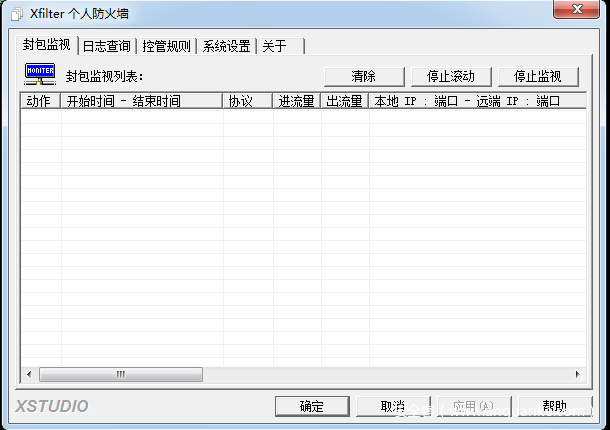The width and height of the screenshot is (610, 430).
Task: Click the Xfilter title bar app icon
Action: coord(17,14)
